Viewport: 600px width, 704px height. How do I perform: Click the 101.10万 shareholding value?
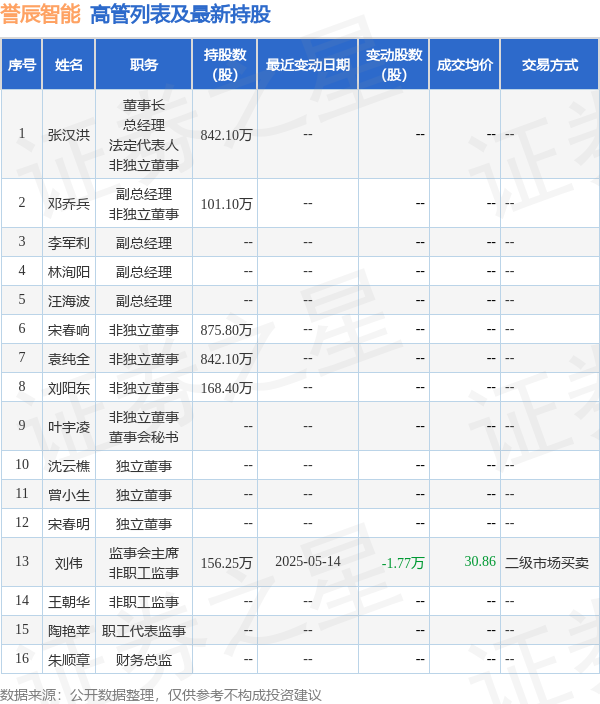(226, 204)
